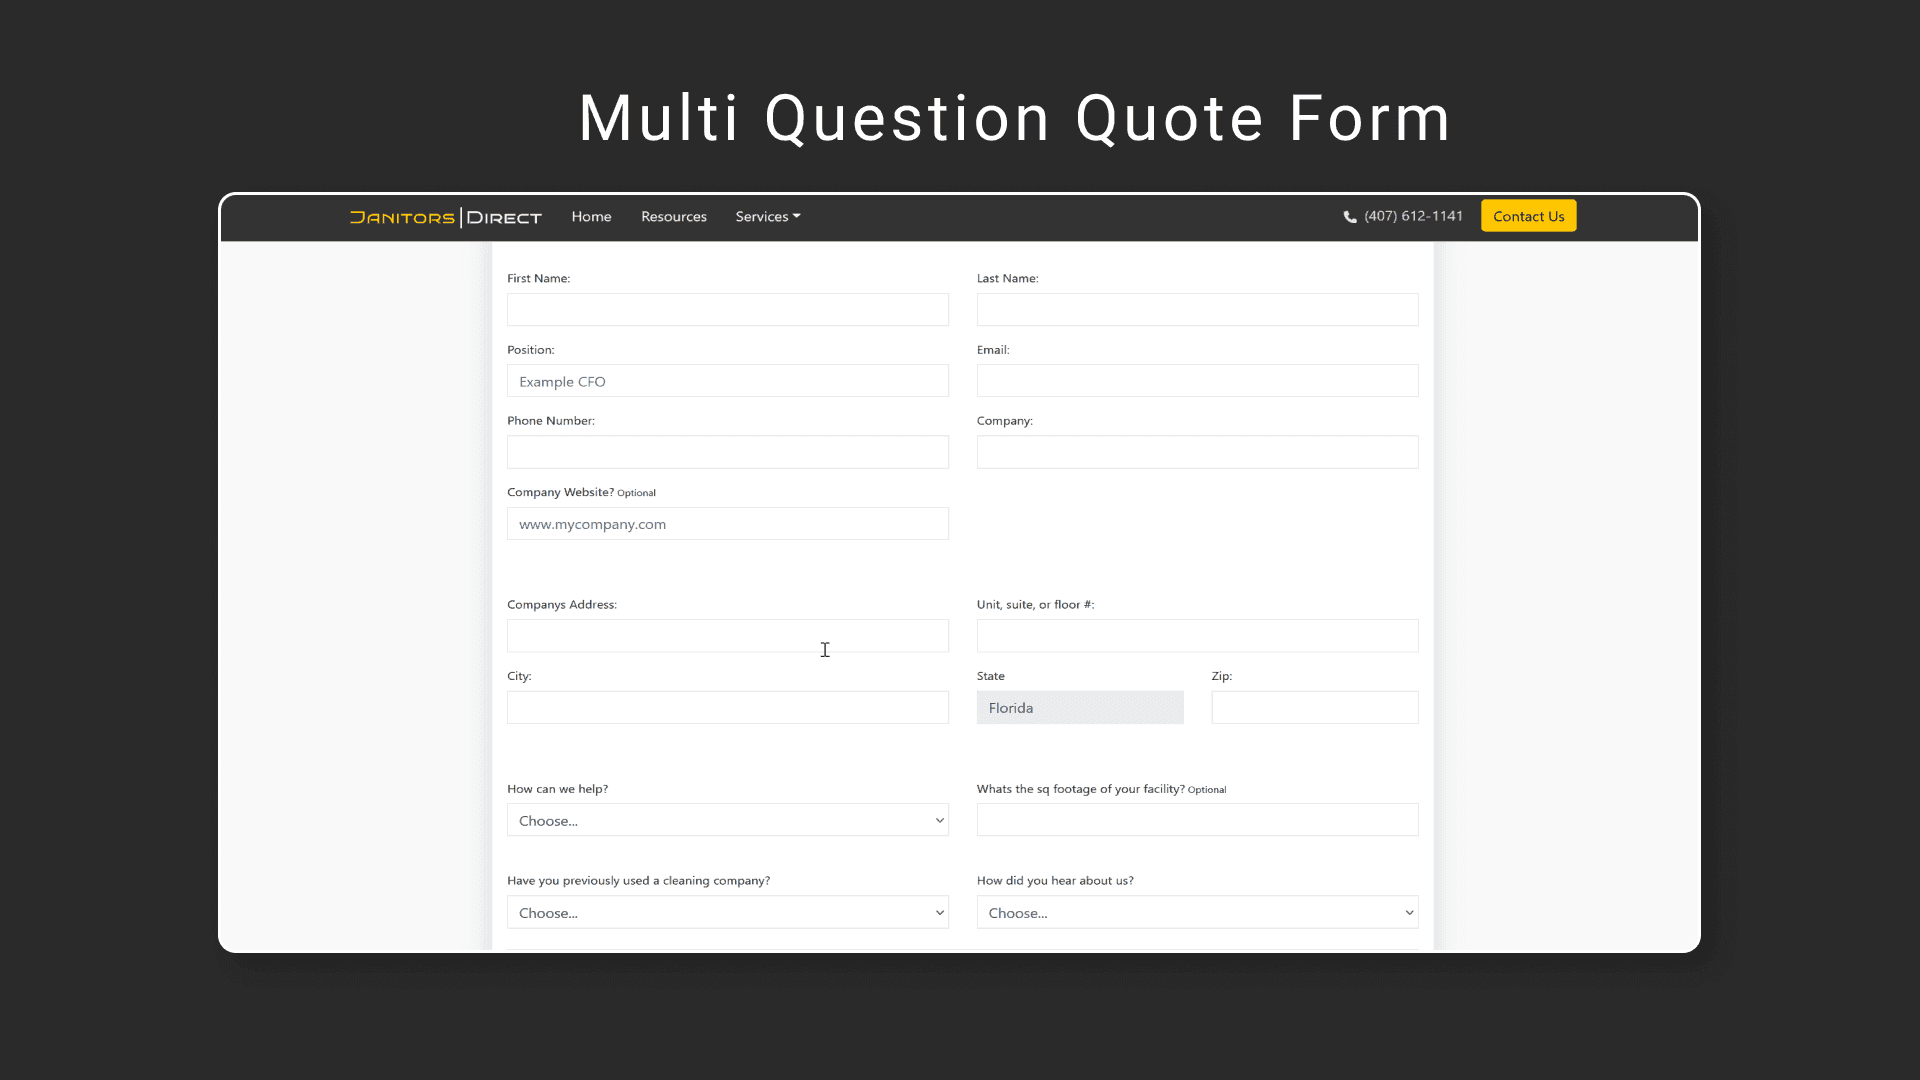Image resolution: width=1920 pixels, height=1080 pixels.
Task: Click into the City field
Action: click(x=728, y=708)
